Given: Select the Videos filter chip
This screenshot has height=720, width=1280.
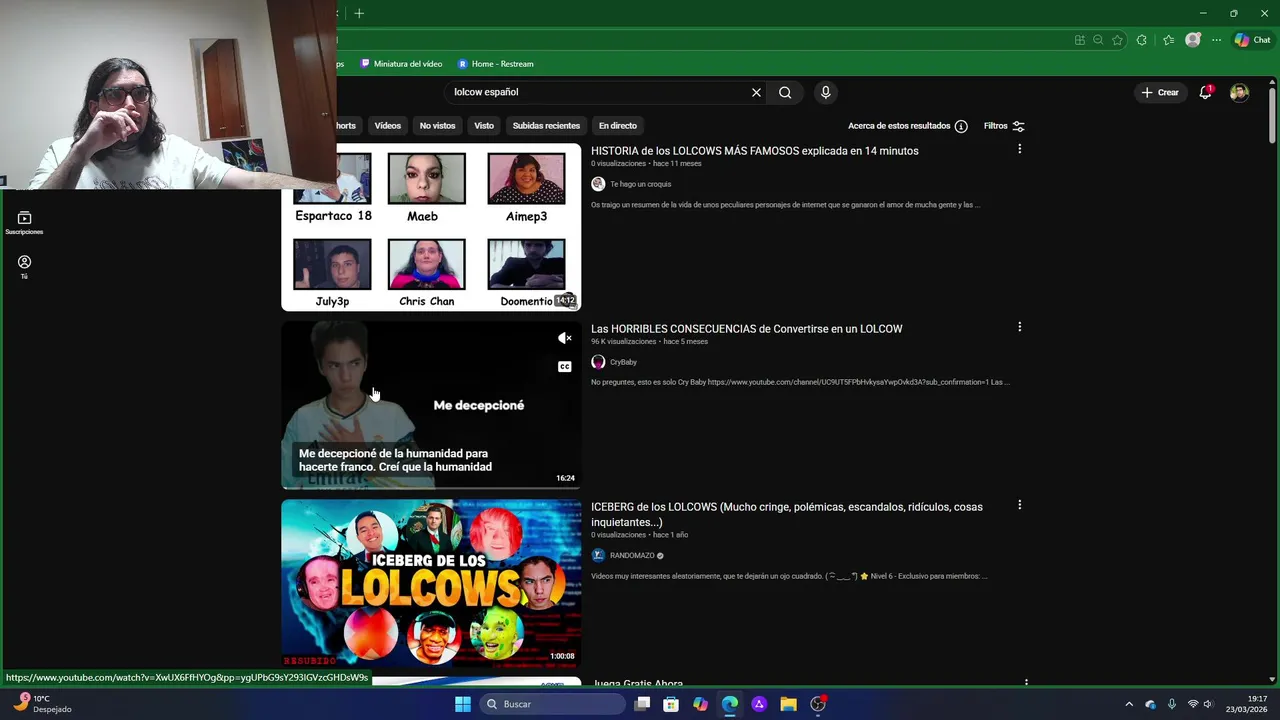Looking at the screenshot, I should (x=388, y=126).
